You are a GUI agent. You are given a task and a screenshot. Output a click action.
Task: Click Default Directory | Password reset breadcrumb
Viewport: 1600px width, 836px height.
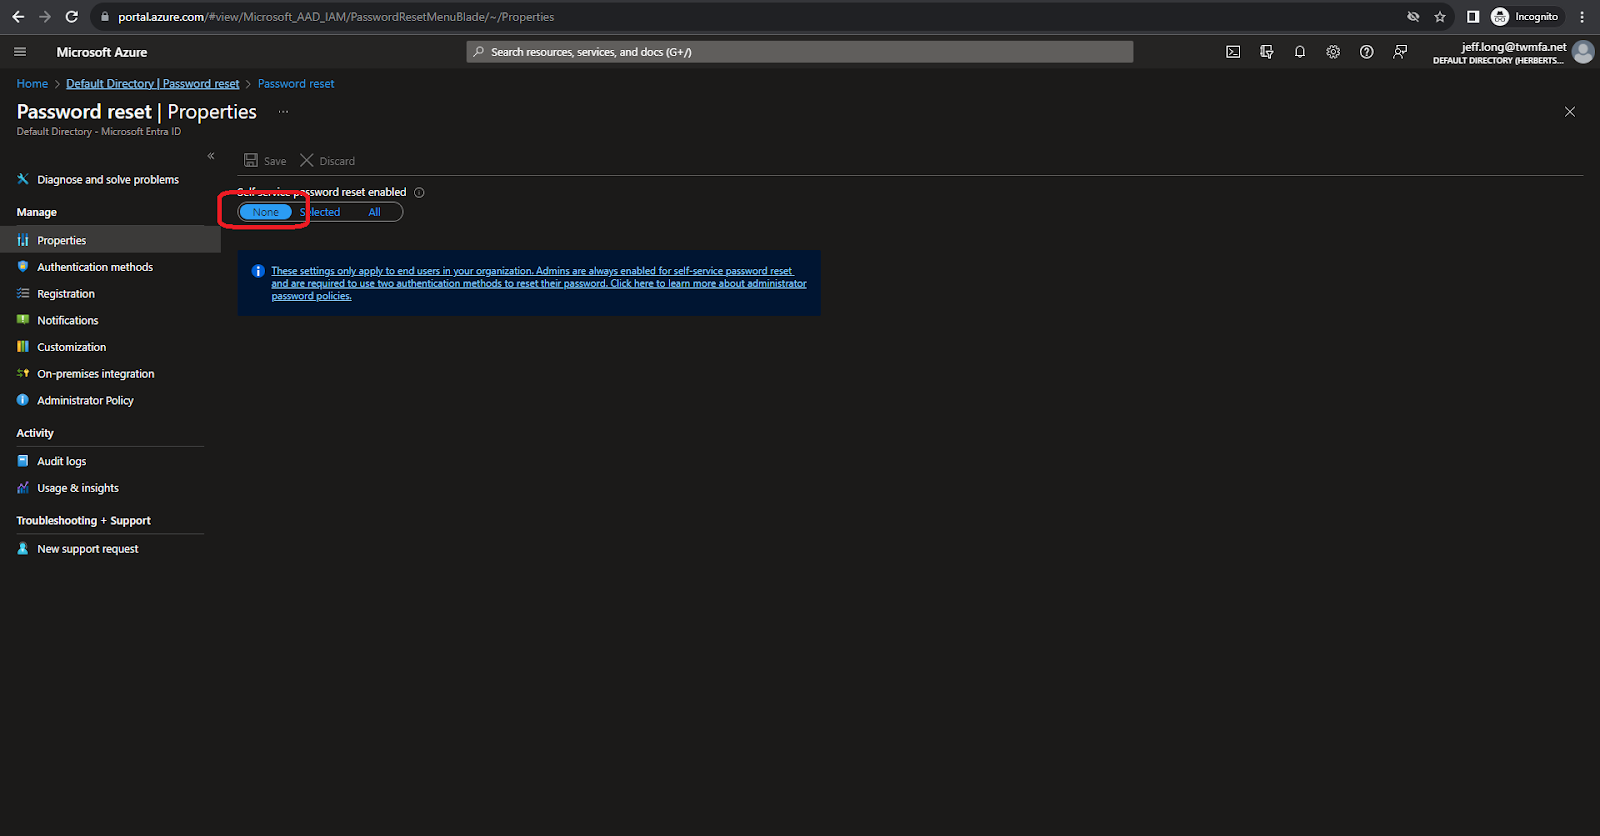pos(153,84)
